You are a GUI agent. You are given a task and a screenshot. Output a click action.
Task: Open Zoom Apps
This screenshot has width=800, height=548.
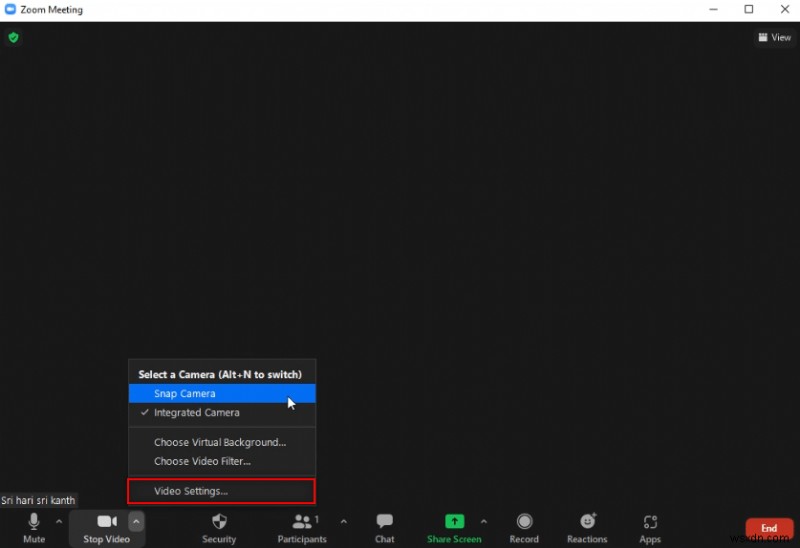click(650, 529)
